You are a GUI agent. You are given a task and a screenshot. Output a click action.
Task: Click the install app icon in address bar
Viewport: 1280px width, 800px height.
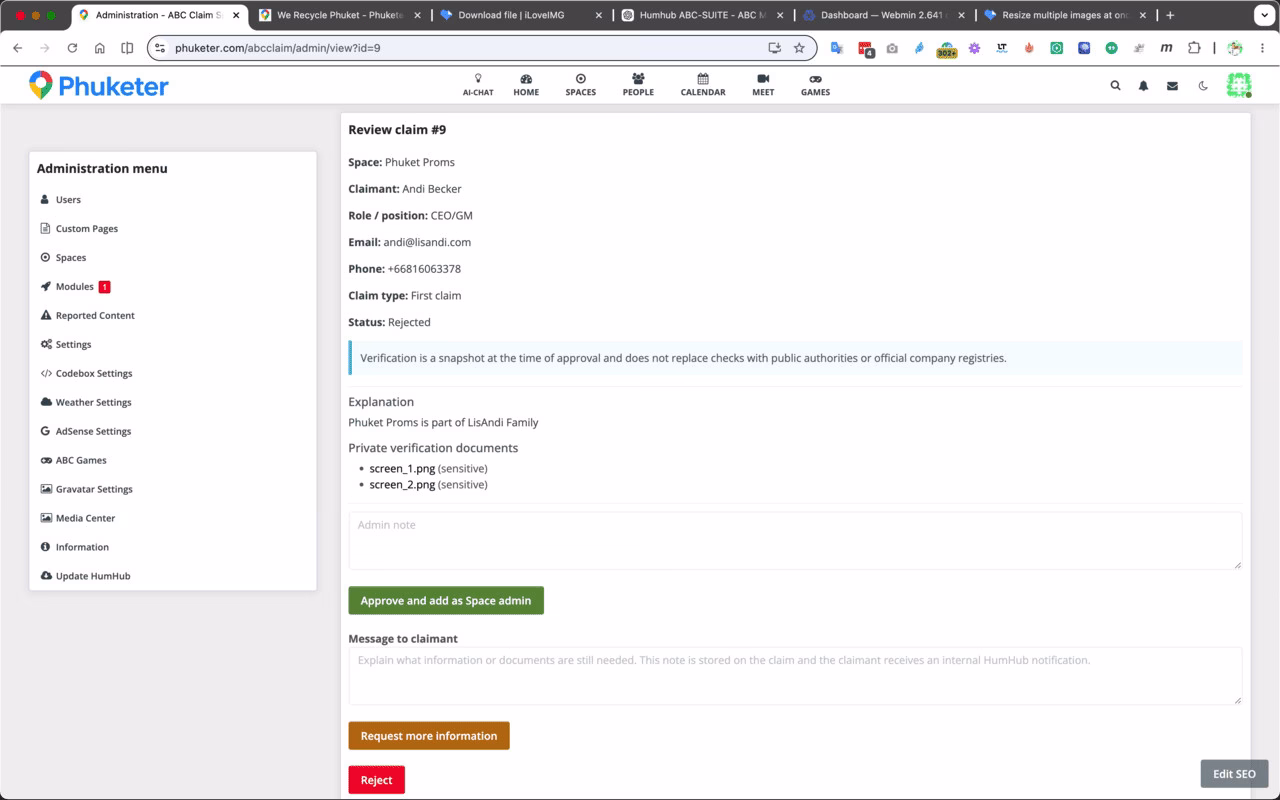point(774,48)
